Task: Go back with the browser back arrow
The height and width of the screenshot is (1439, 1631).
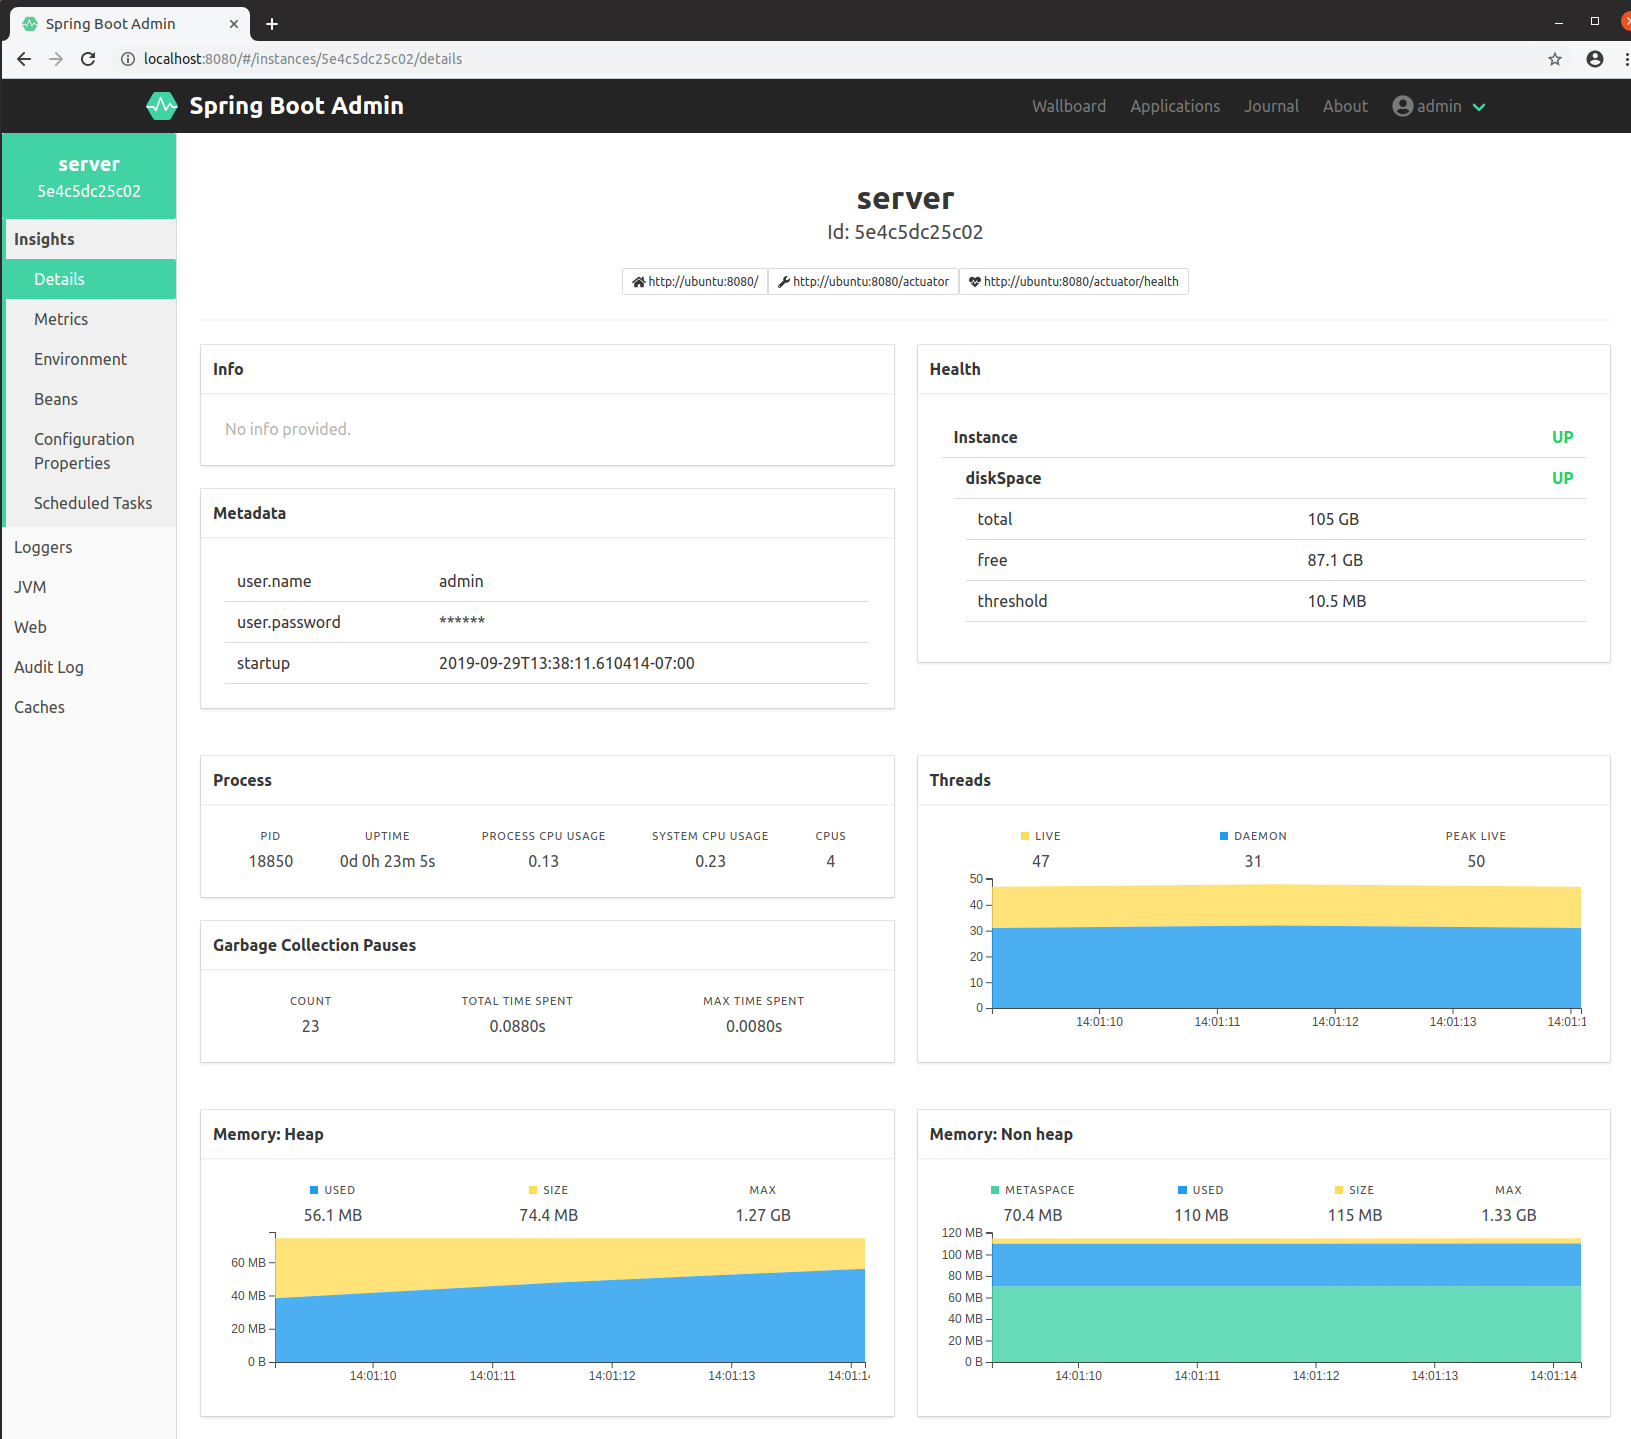Action: 24,59
